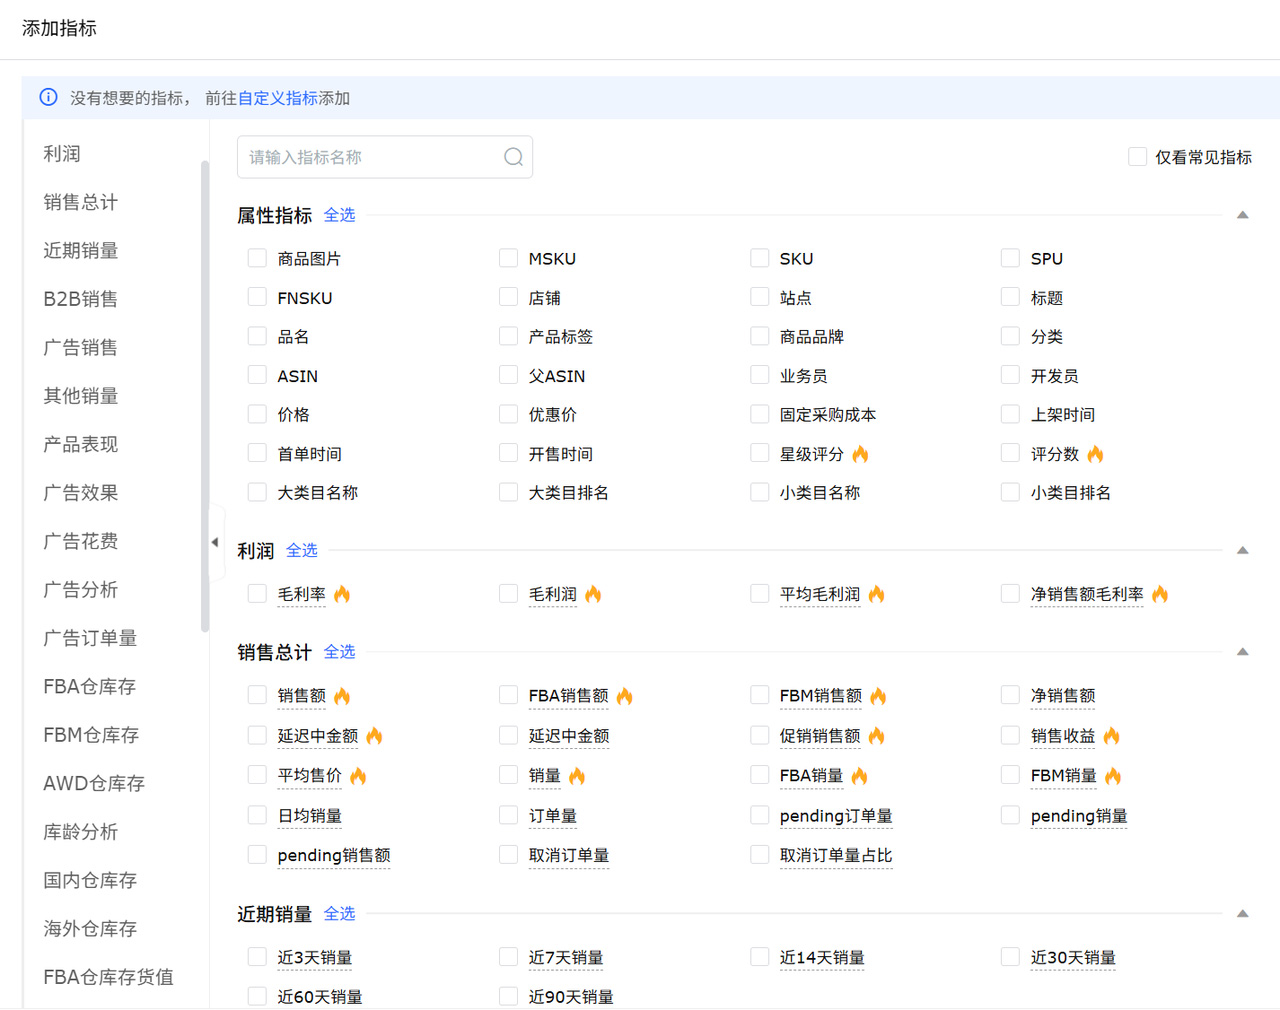Screen dimensions: 1280x1010
Task: Select the 近30天销量 checkbox
Action: 1010,957
